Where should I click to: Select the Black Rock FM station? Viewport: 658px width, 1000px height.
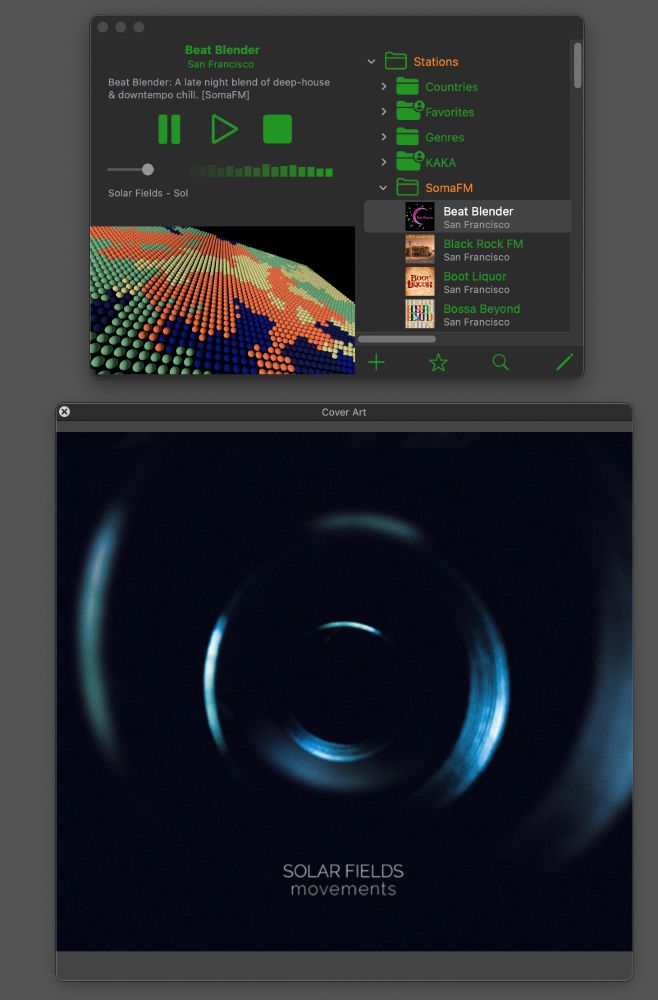[467, 249]
